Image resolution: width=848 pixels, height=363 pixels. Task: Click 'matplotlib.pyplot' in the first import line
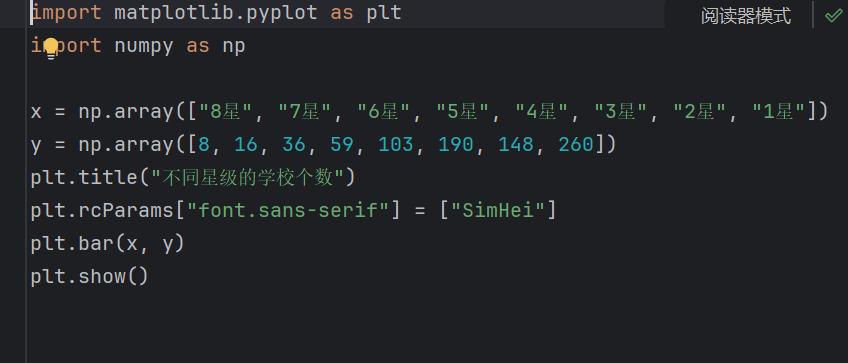click(216, 13)
